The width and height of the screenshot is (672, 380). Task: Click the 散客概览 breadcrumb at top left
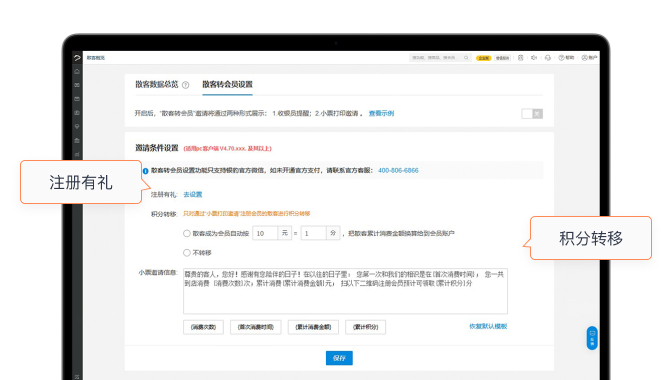coord(96,58)
